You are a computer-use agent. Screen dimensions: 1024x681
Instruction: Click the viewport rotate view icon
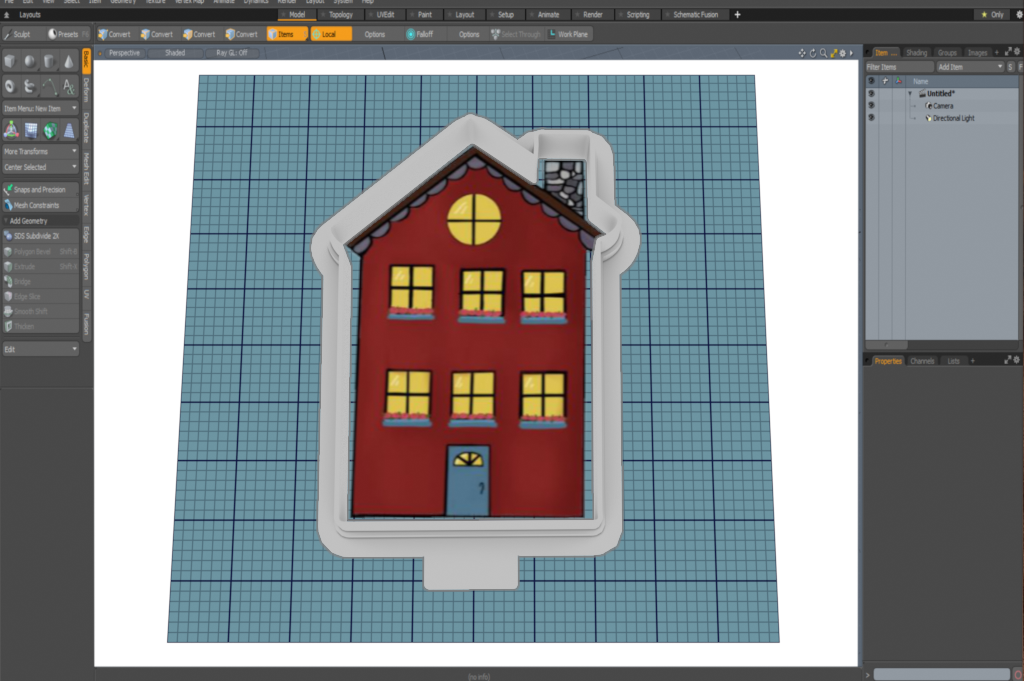812,53
